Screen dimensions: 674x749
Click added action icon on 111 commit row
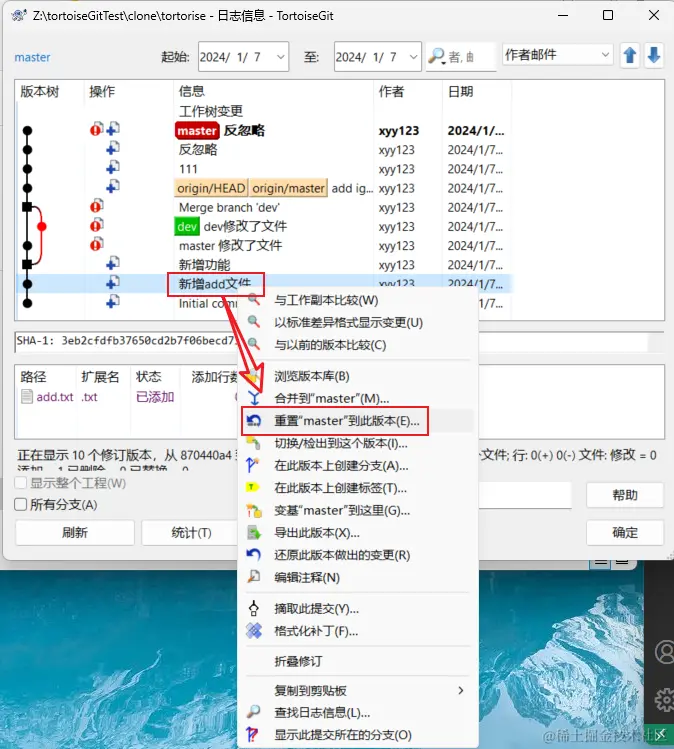pos(113,168)
